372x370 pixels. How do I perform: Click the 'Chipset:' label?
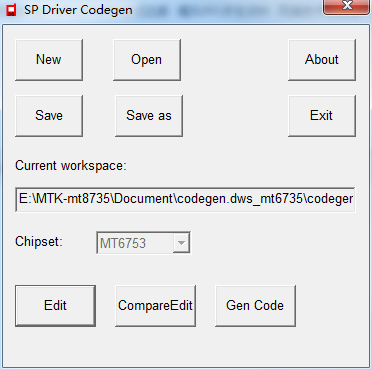pos(39,242)
